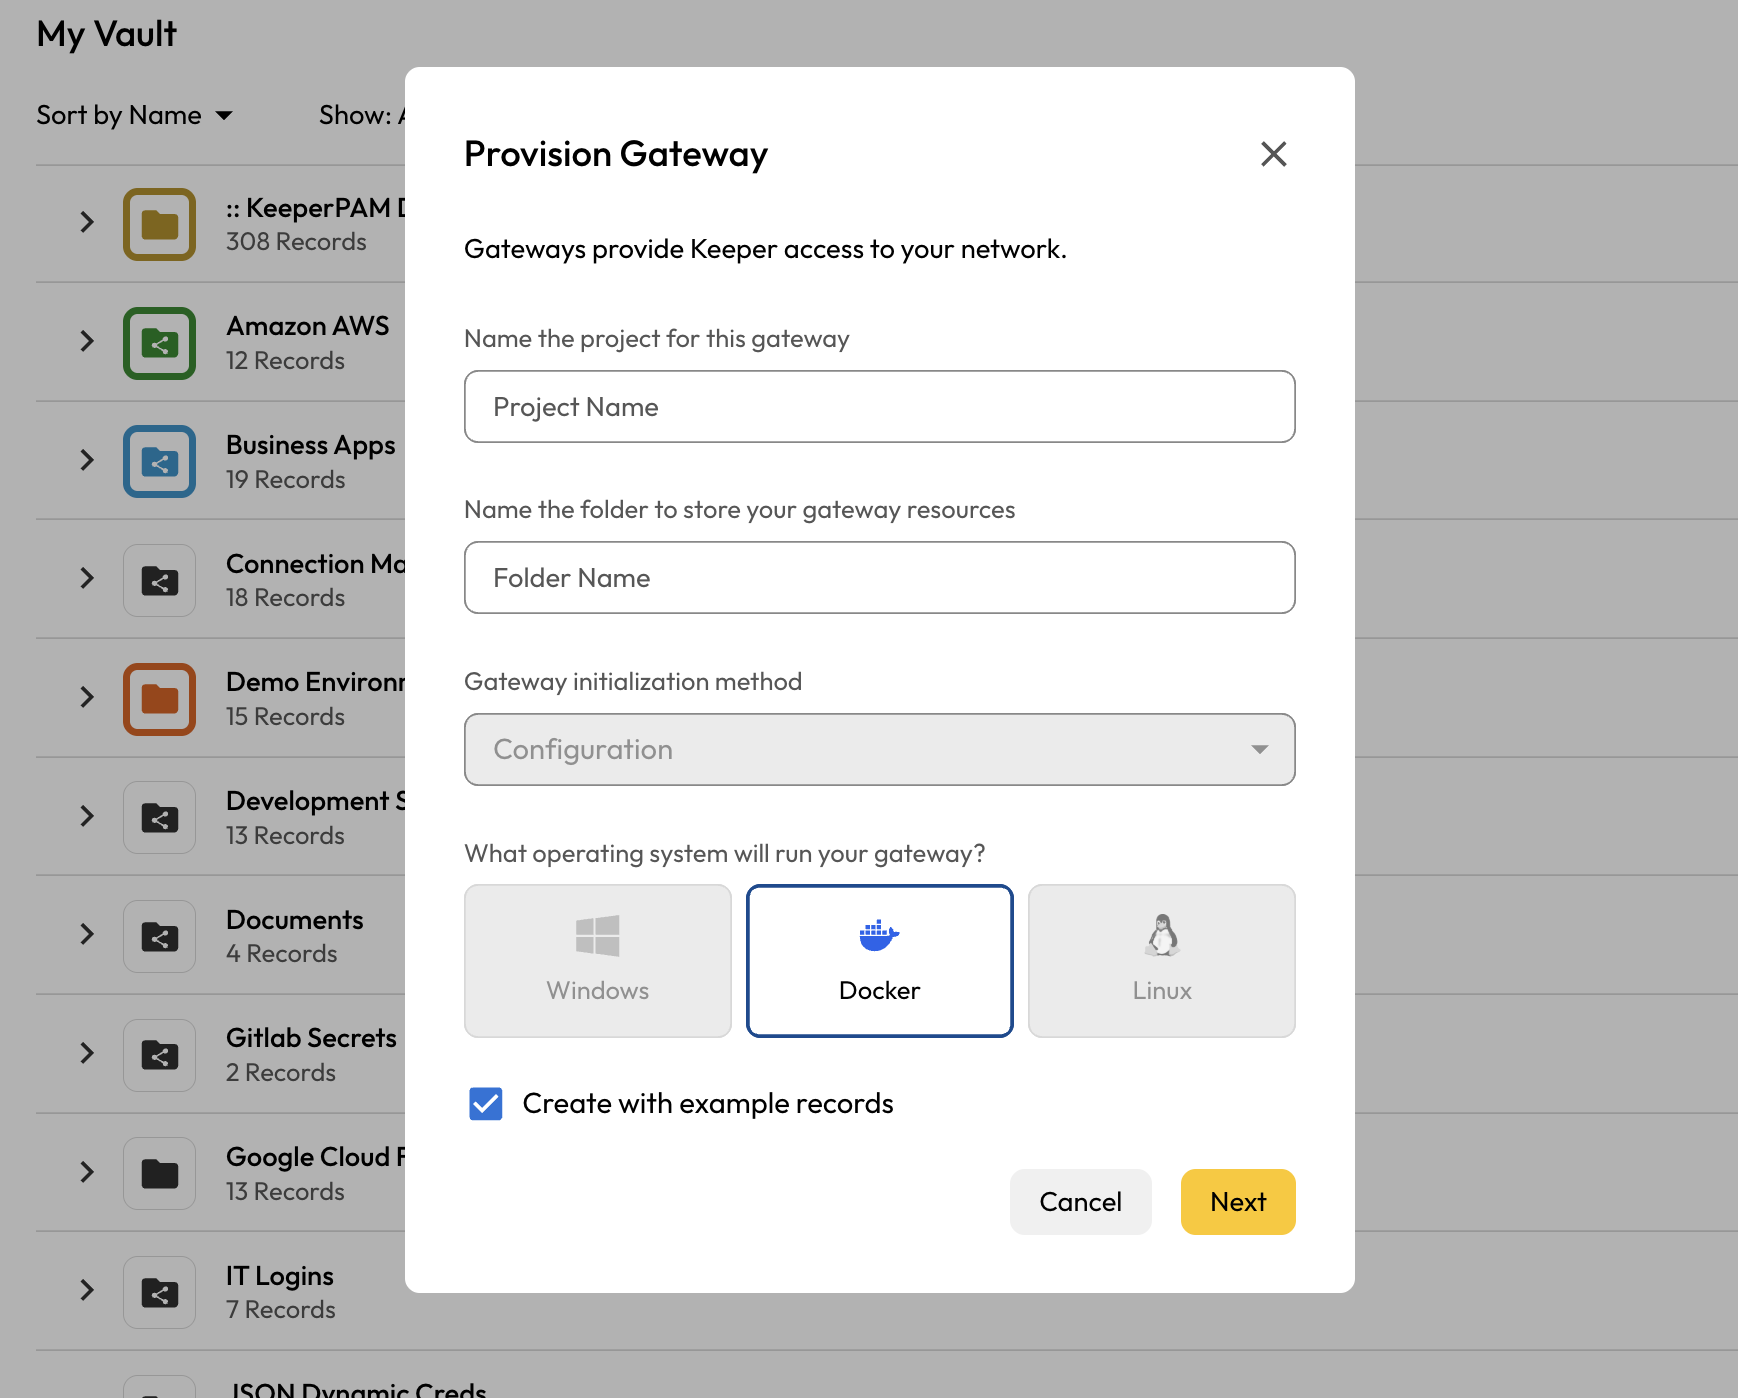Click the KeeperPAM folder icon
1738x1398 pixels.
(x=159, y=224)
